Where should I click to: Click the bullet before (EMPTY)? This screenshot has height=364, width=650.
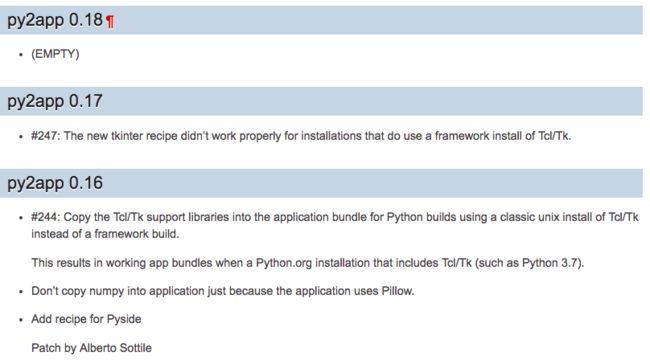[21, 55]
